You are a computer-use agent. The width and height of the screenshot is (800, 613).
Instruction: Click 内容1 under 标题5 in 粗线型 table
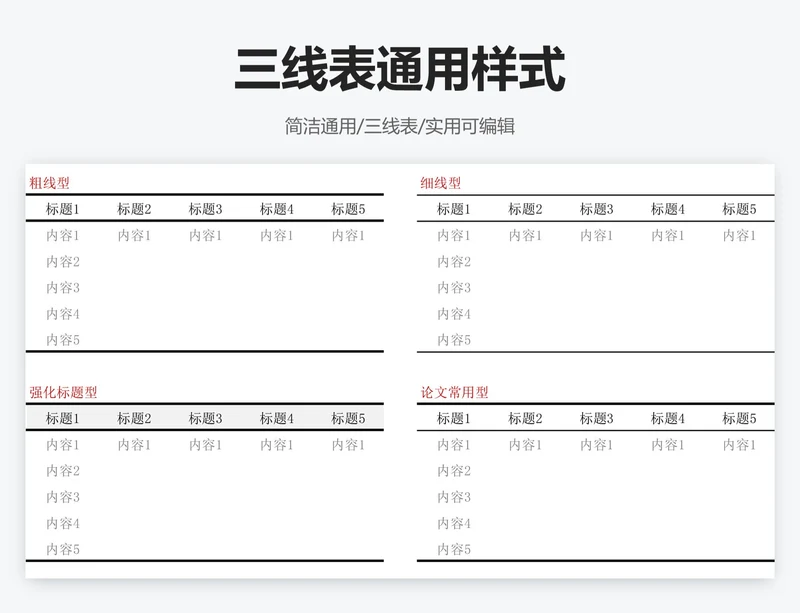tap(348, 235)
